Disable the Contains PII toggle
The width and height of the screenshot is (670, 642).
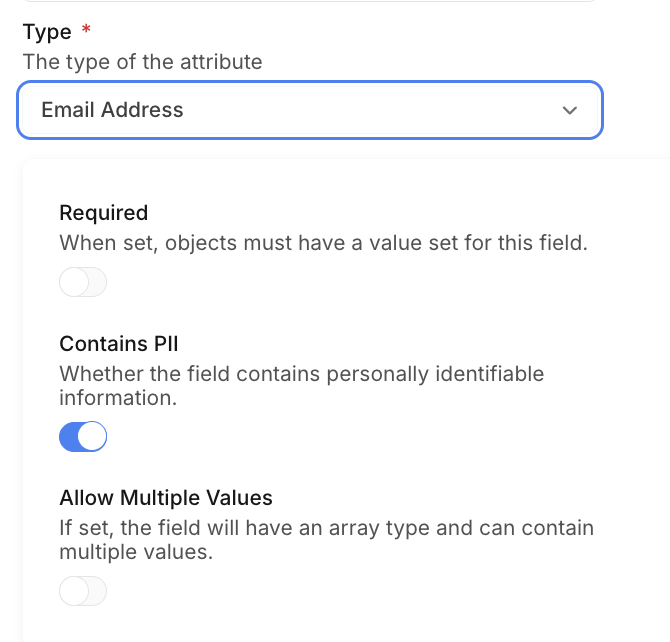83,437
